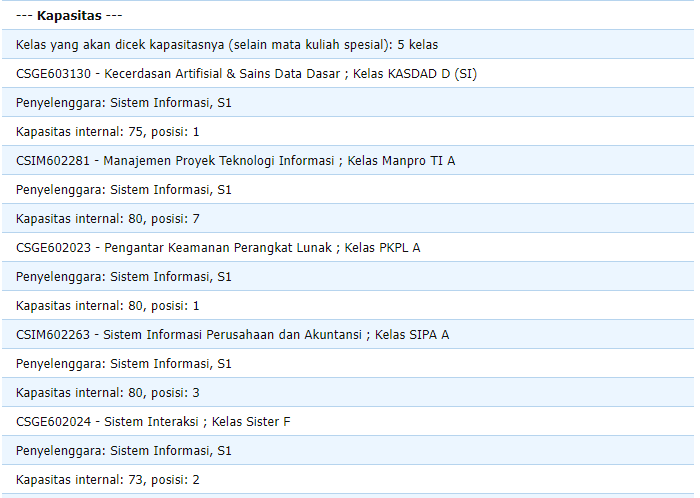The height and width of the screenshot is (498, 700).
Task: Click 'Kapasitas internal: 80, posisi: 7' row
Action: [x=348, y=218]
